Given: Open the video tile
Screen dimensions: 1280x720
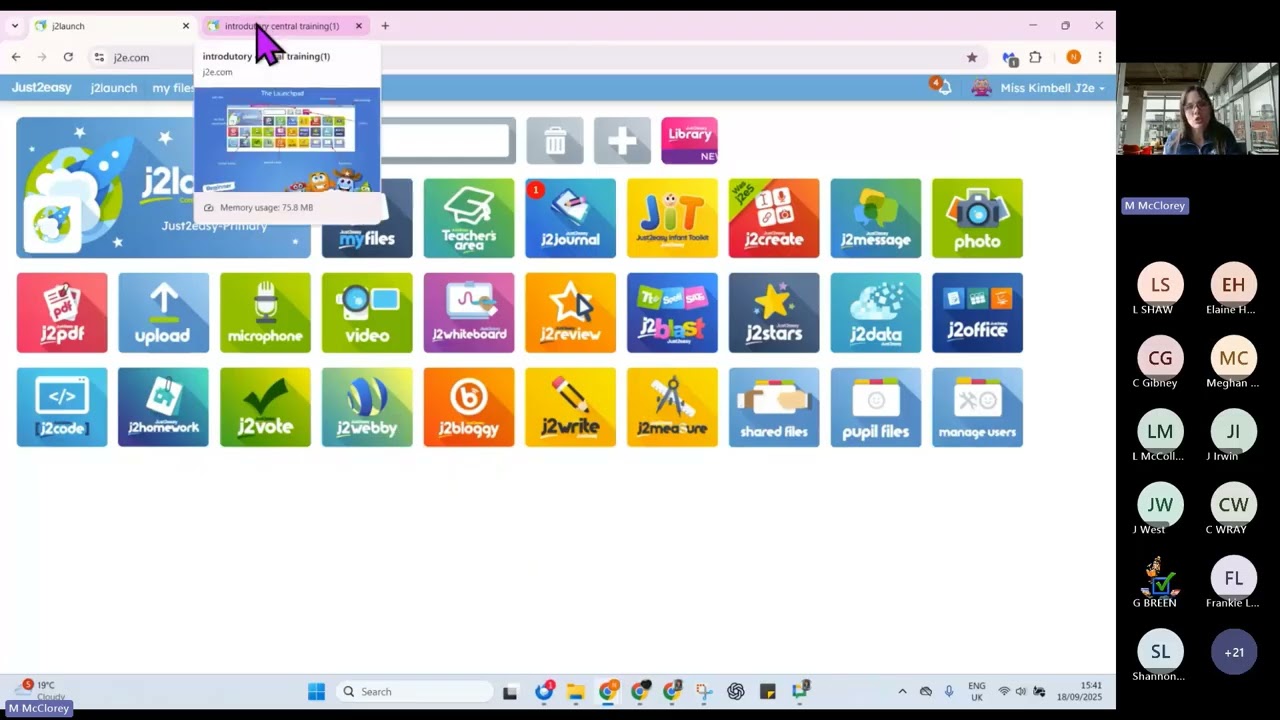Looking at the screenshot, I should (x=367, y=313).
